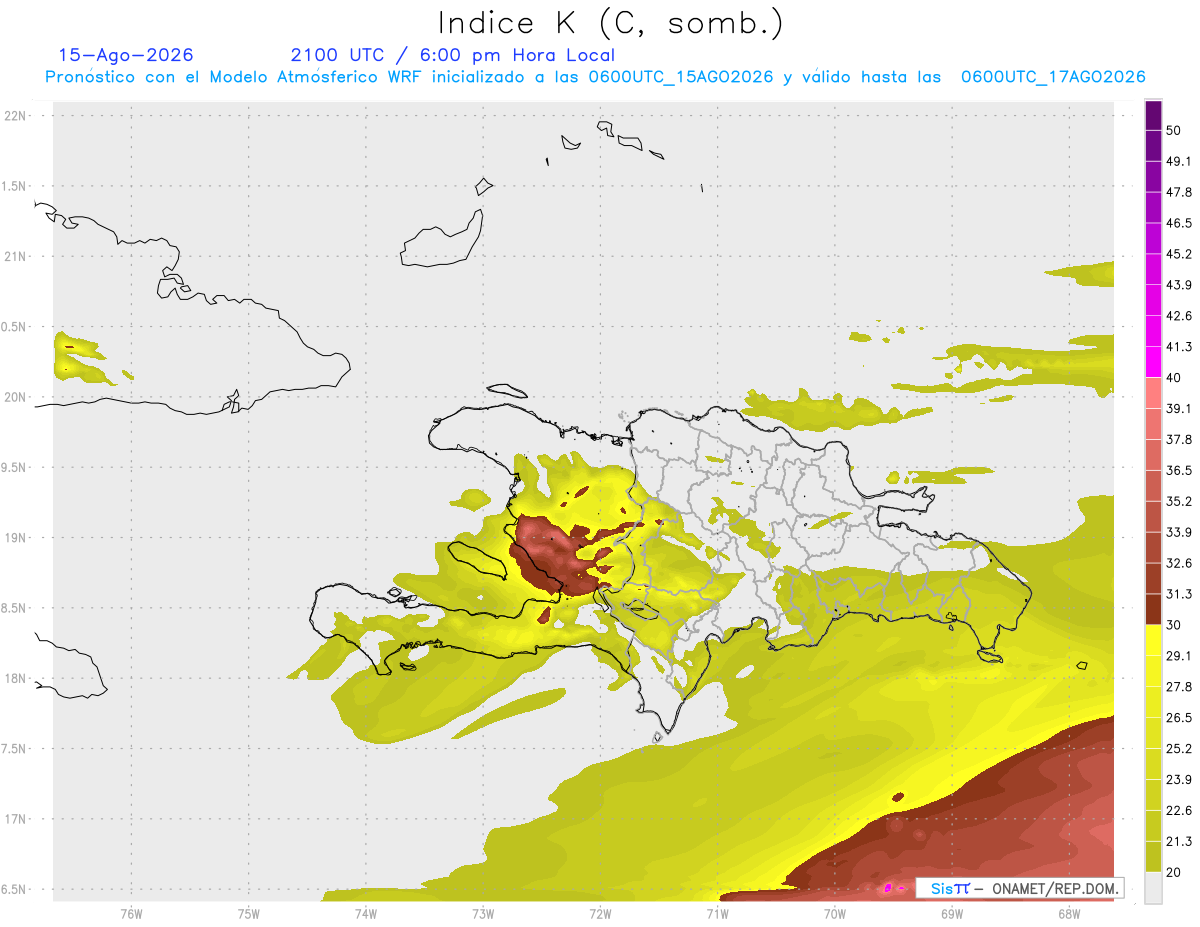Click the '22N' latitude label
The height and width of the screenshot is (927, 1200).
(x=16, y=116)
